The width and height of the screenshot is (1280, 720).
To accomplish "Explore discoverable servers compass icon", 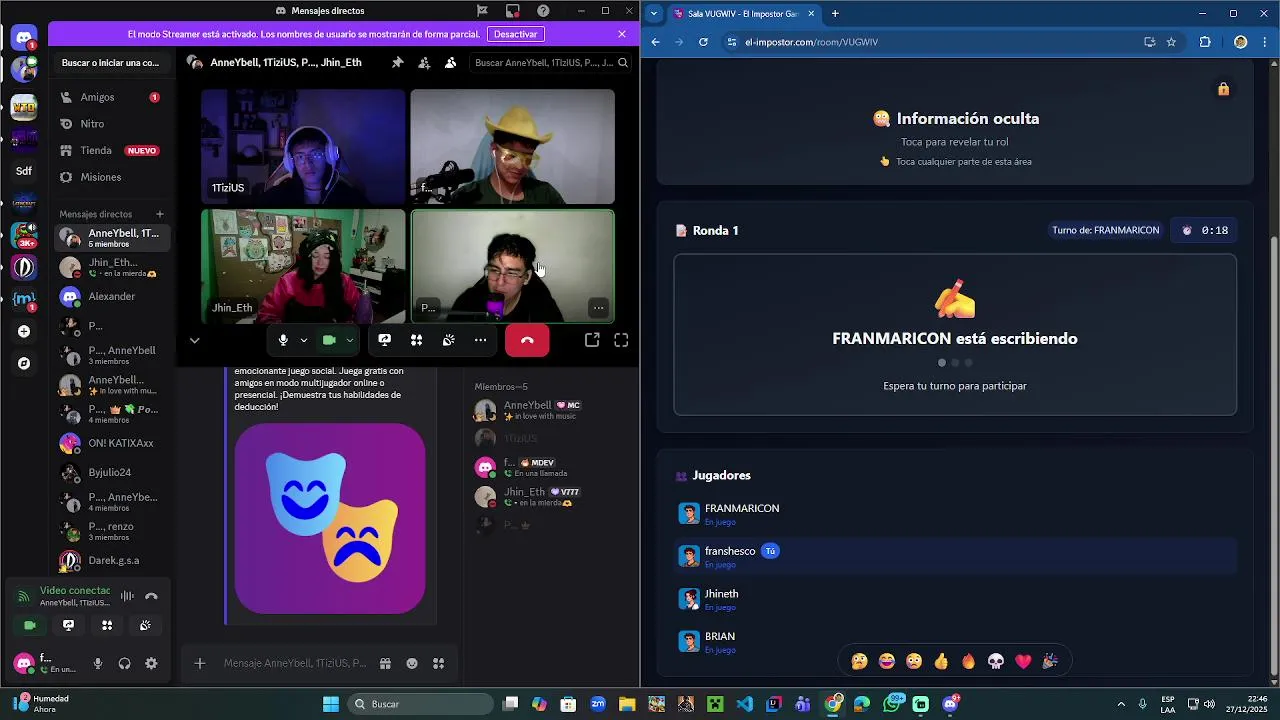I will pos(24,363).
